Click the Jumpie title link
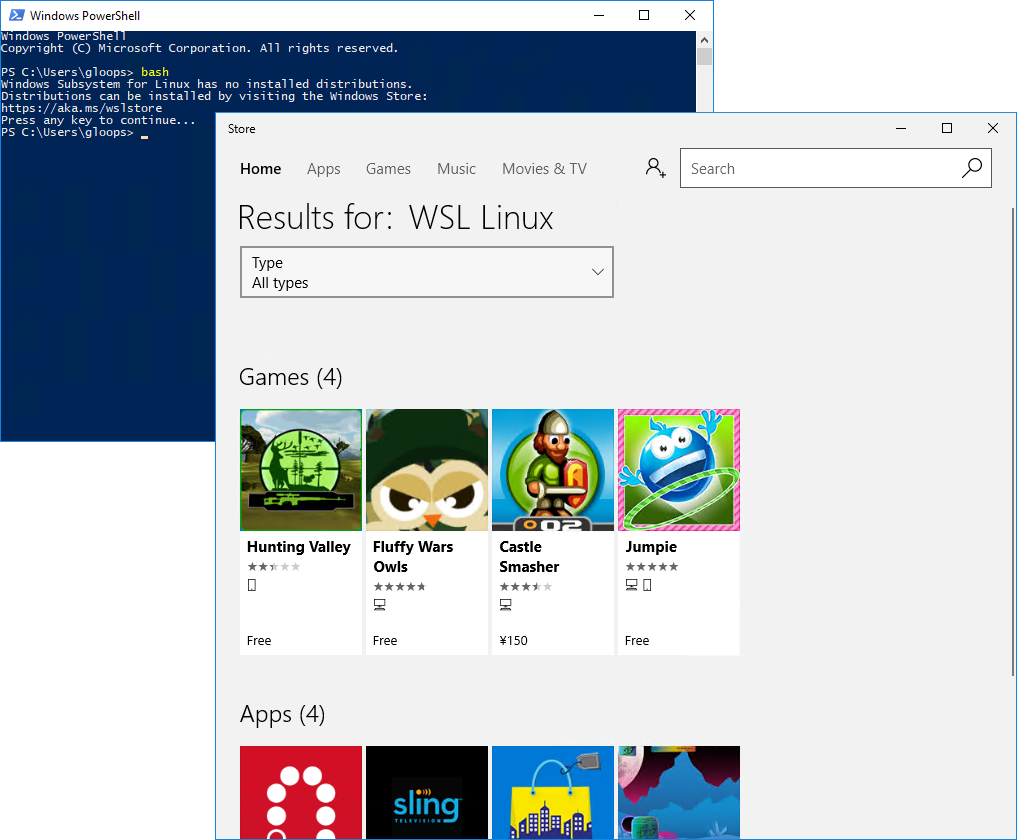This screenshot has height=840, width=1017. pos(651,547)
